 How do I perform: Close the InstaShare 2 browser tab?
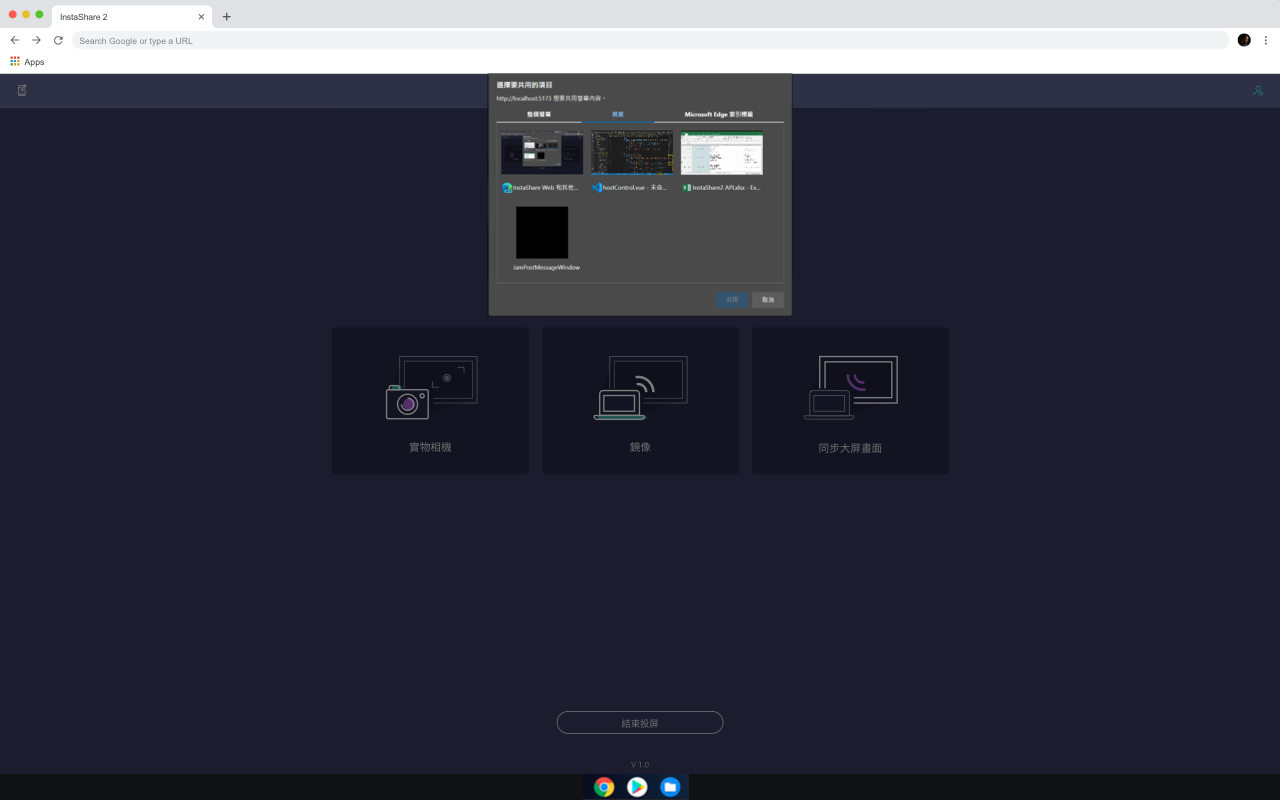click(201, 17)
